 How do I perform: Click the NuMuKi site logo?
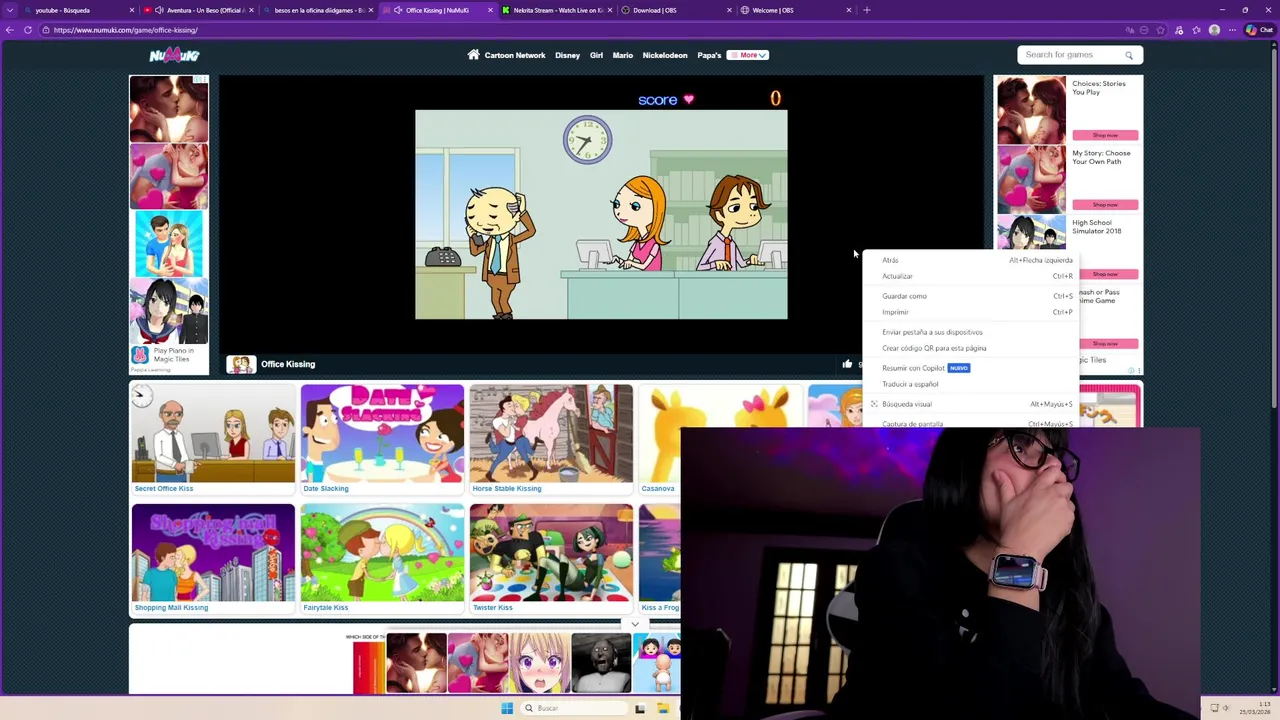[x=174, y=55]
